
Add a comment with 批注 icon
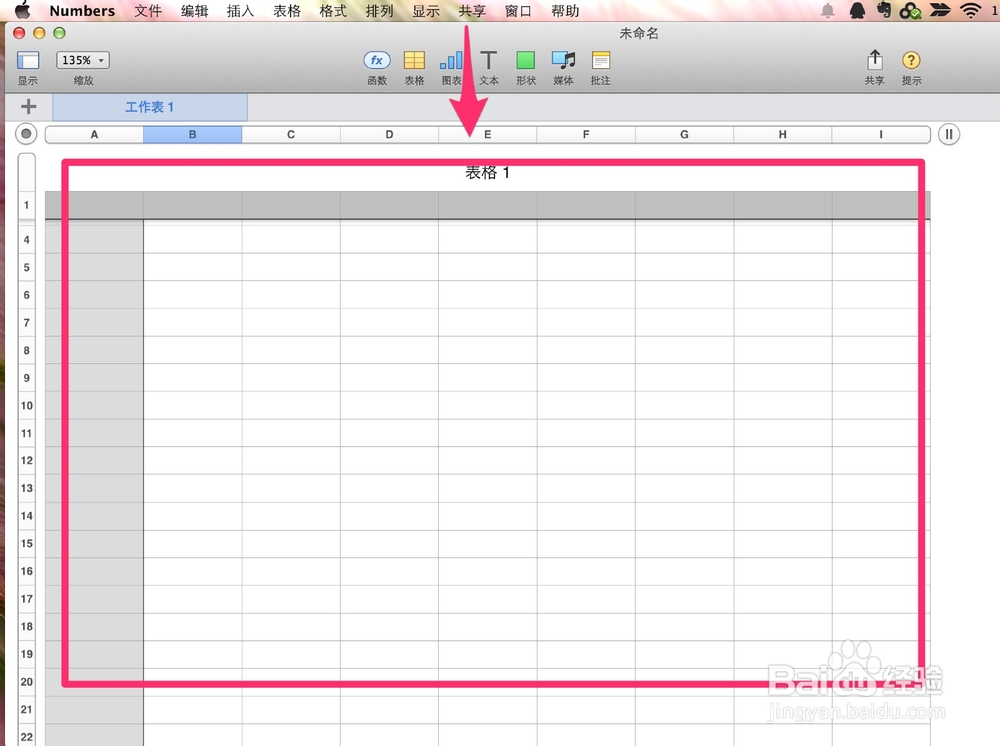(600, 61)
